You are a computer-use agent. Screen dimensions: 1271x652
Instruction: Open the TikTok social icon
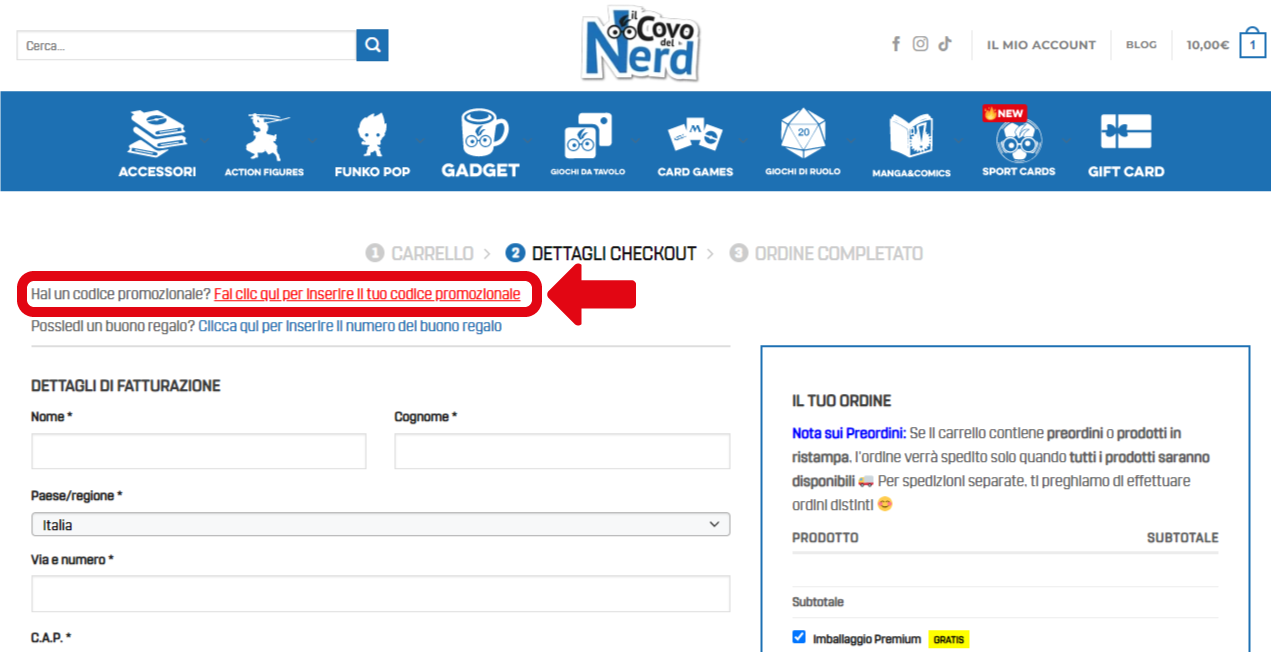tap(945, 44)
